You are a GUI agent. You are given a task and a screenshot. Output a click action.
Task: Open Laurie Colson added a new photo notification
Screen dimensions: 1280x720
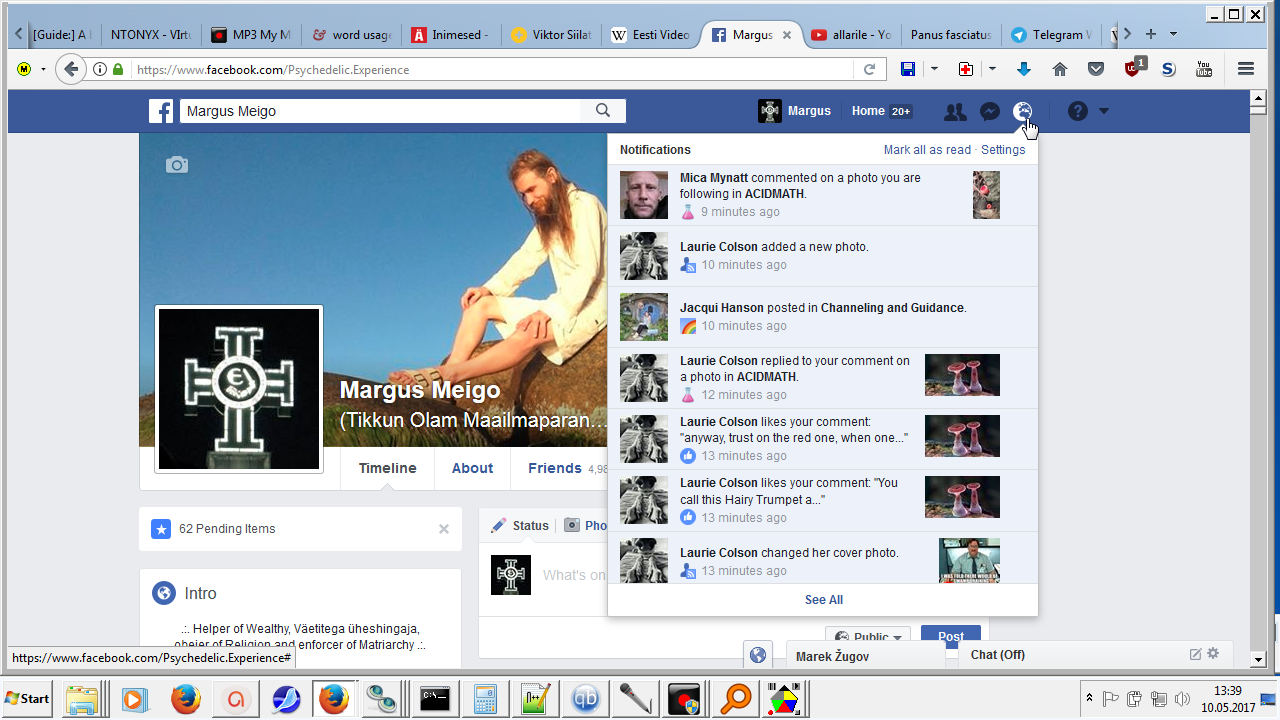[x=823, y=256]
